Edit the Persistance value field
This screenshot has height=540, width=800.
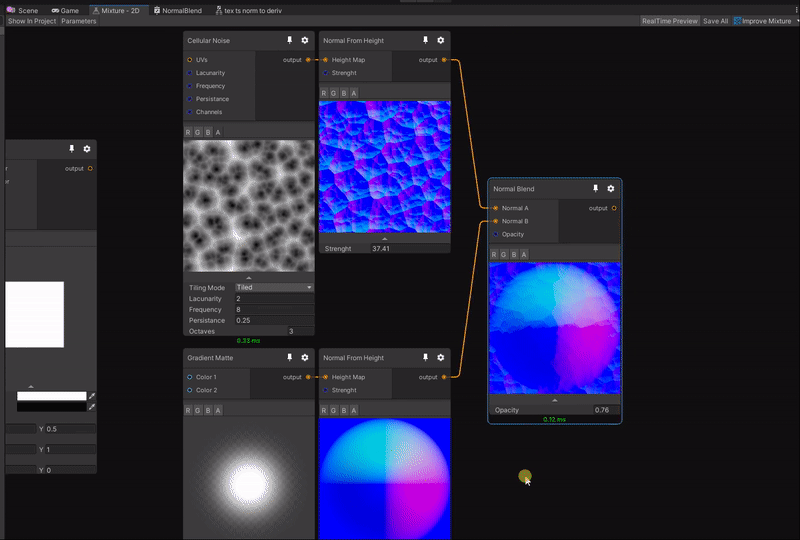(x=274, y=320)
